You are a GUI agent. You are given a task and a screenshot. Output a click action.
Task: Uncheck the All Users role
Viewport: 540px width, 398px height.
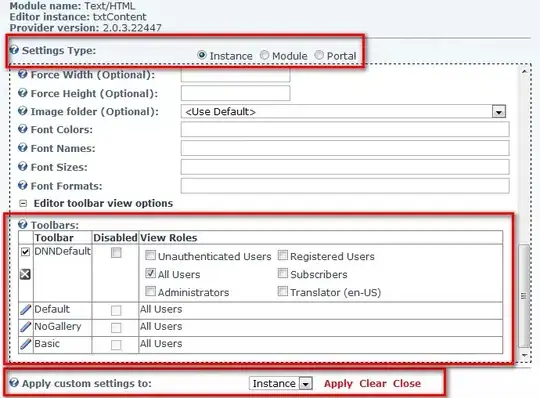coord(150,273)
